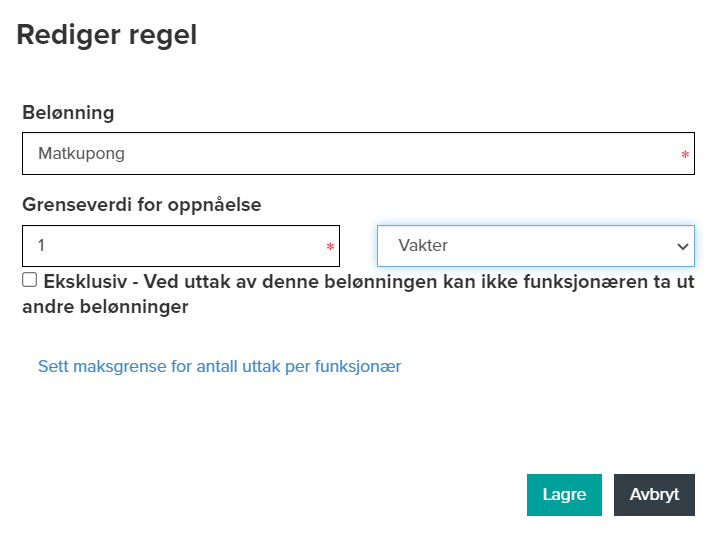Open 'Sett maksgrense for antall uttak per funksjonær'
The width and height of the screenshot is (711, 534).
click(219, 366)
